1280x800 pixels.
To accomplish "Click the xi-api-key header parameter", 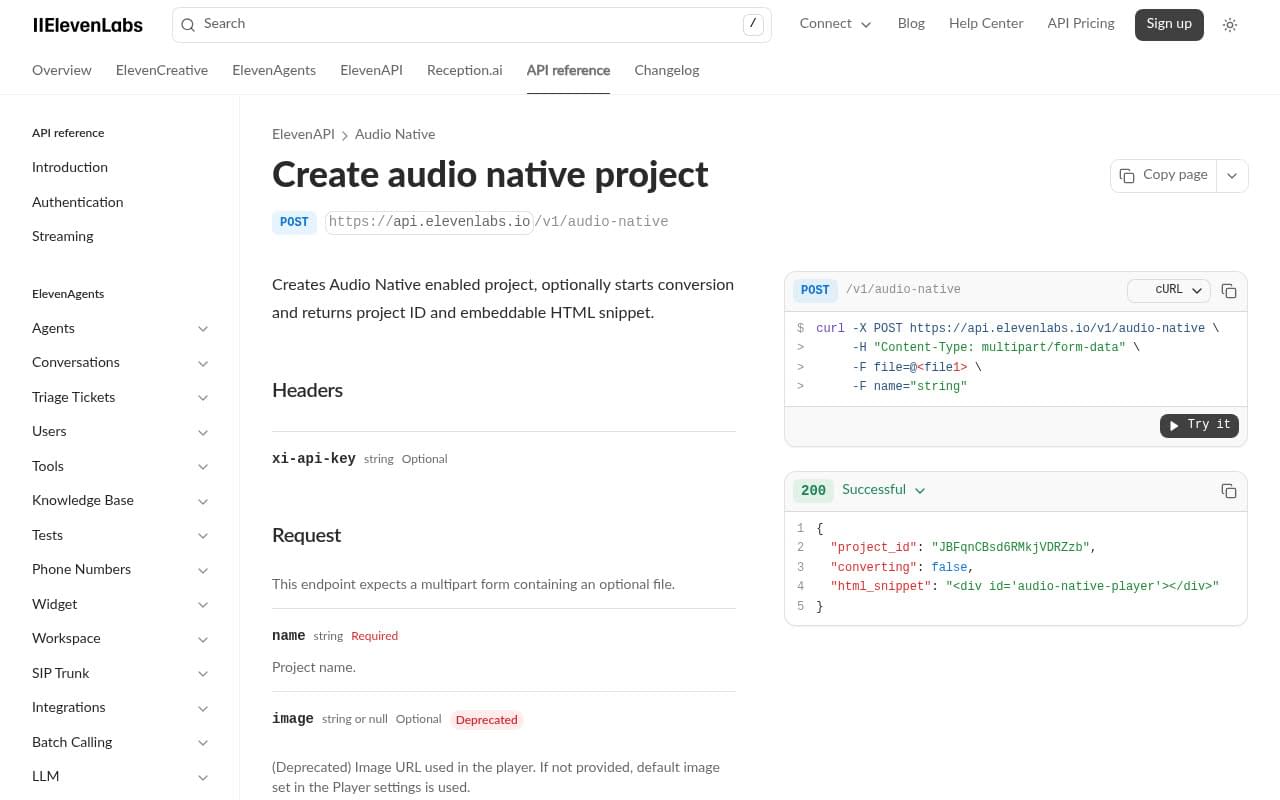I will (x=314, y=459).
